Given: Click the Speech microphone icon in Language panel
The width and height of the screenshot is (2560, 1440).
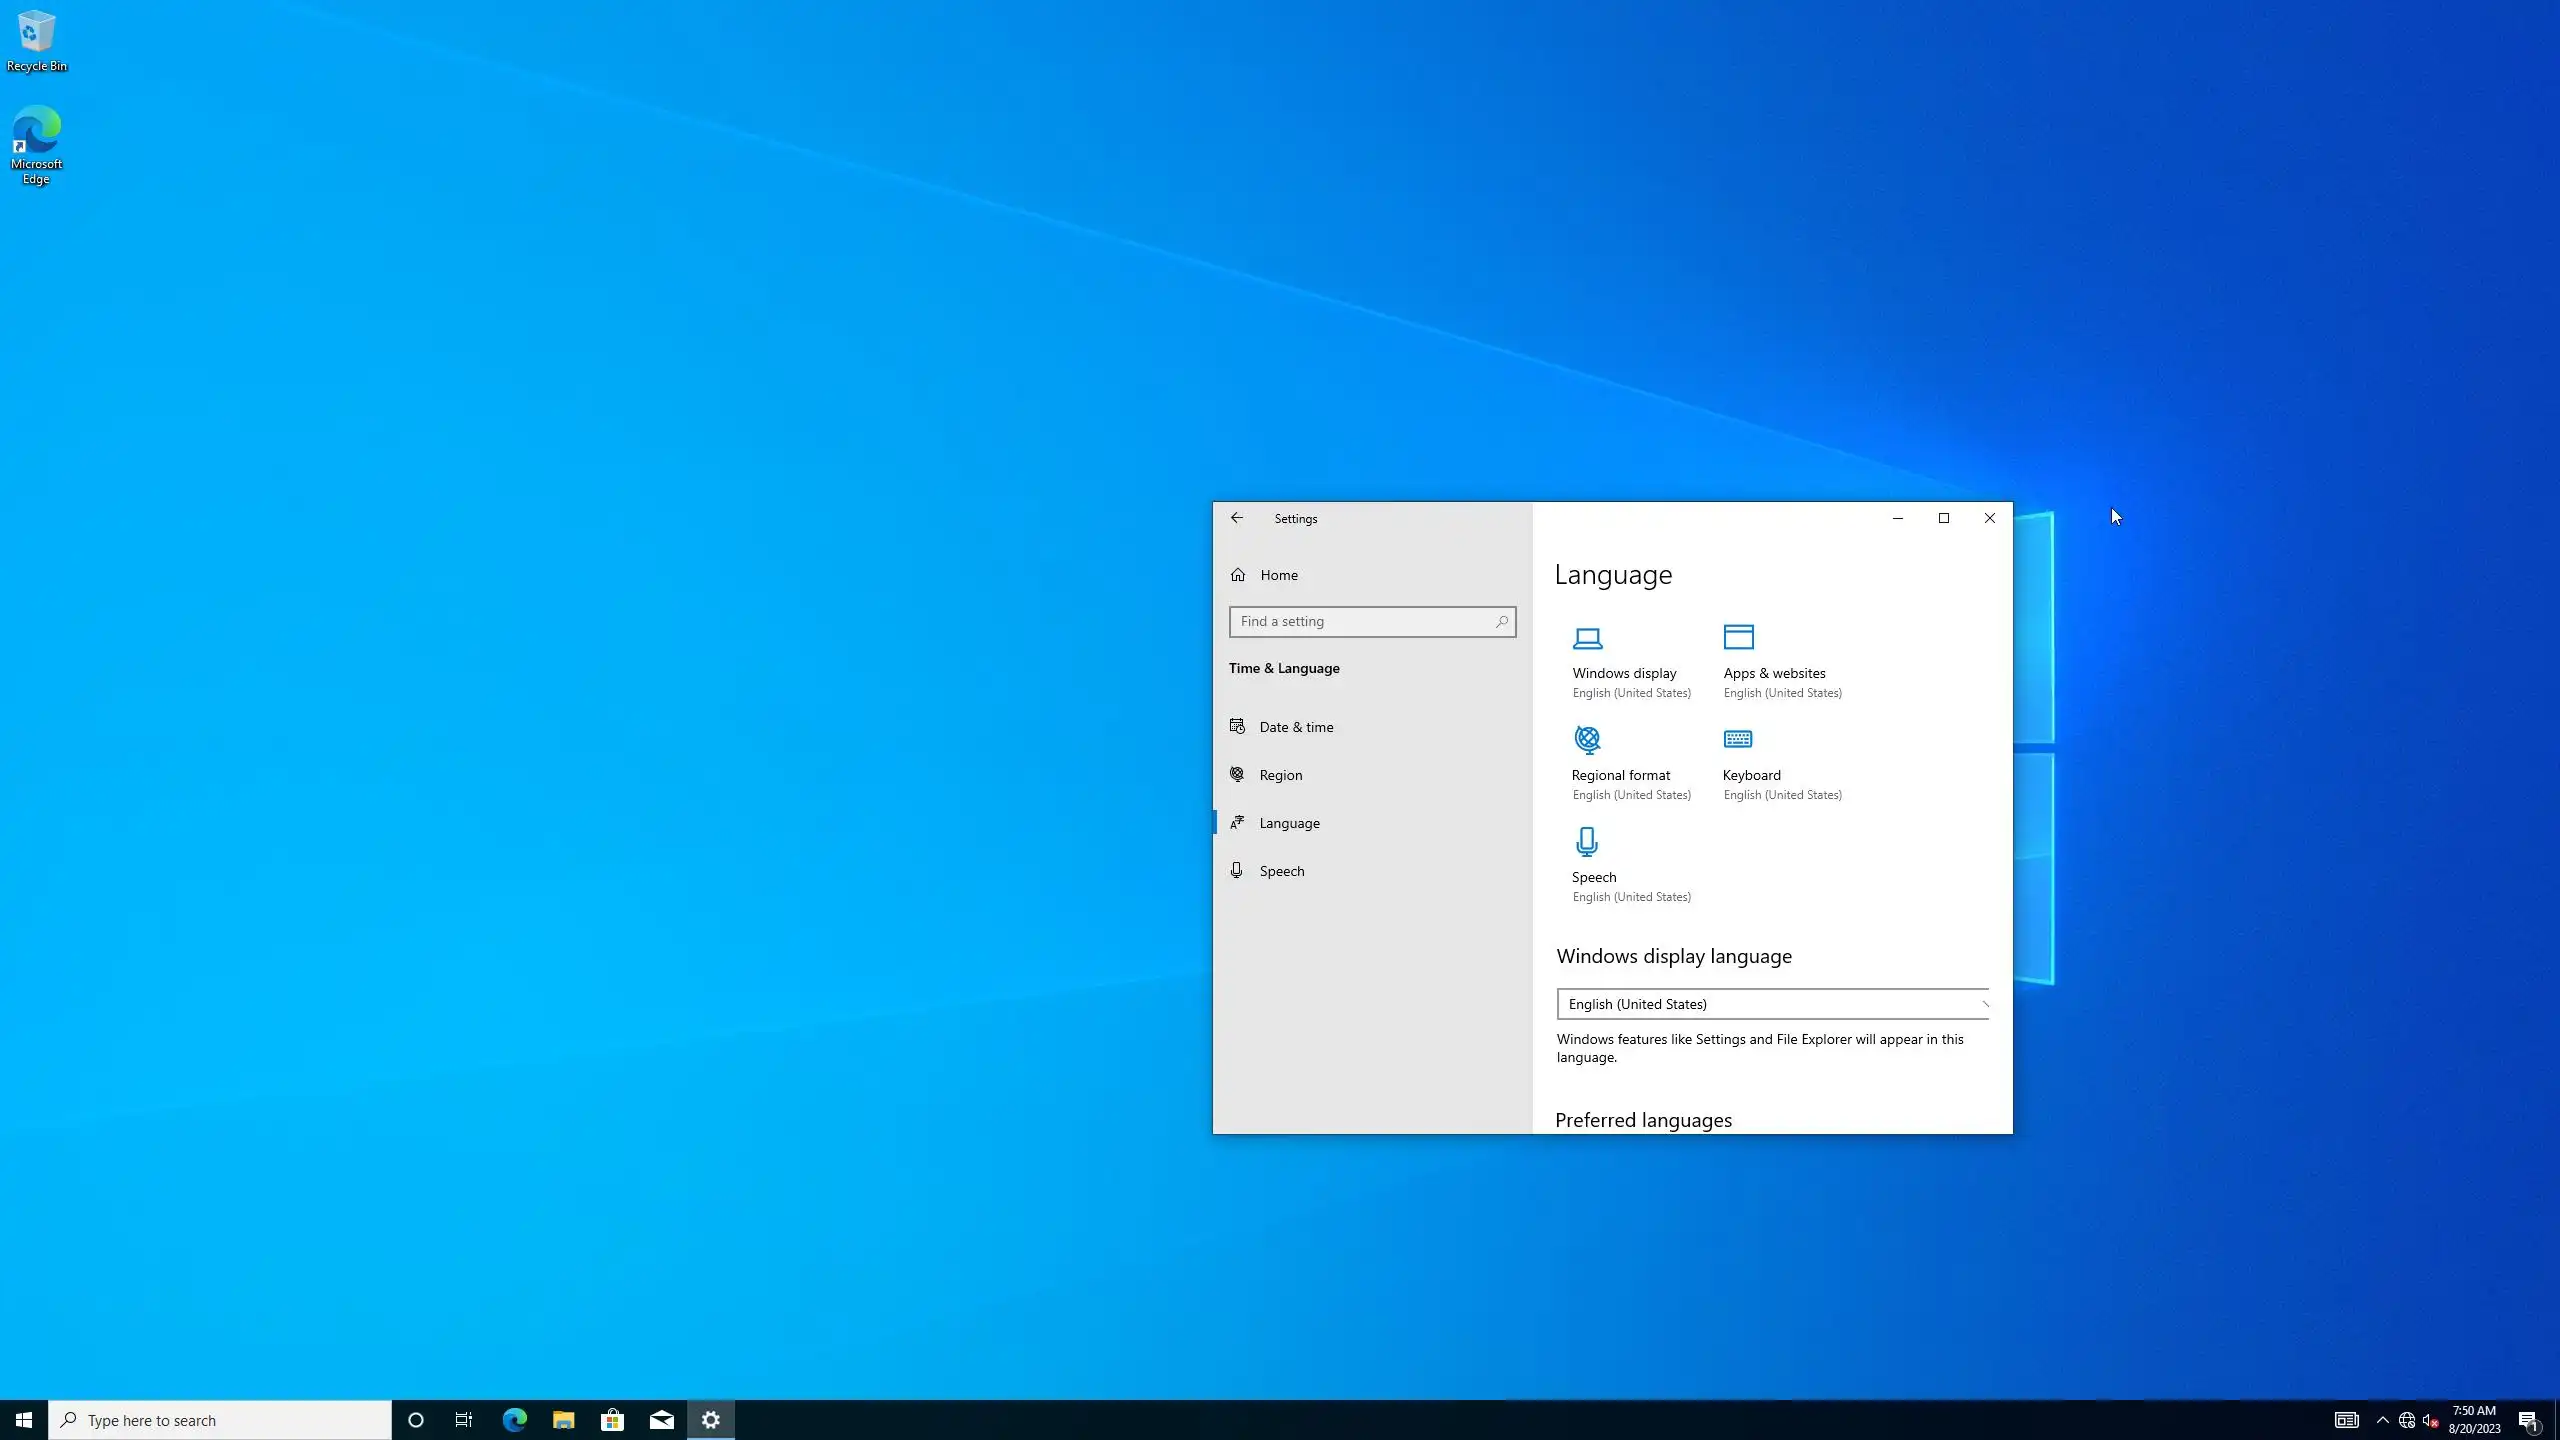Looking at the screenshot, I should tap(1587, 842).
